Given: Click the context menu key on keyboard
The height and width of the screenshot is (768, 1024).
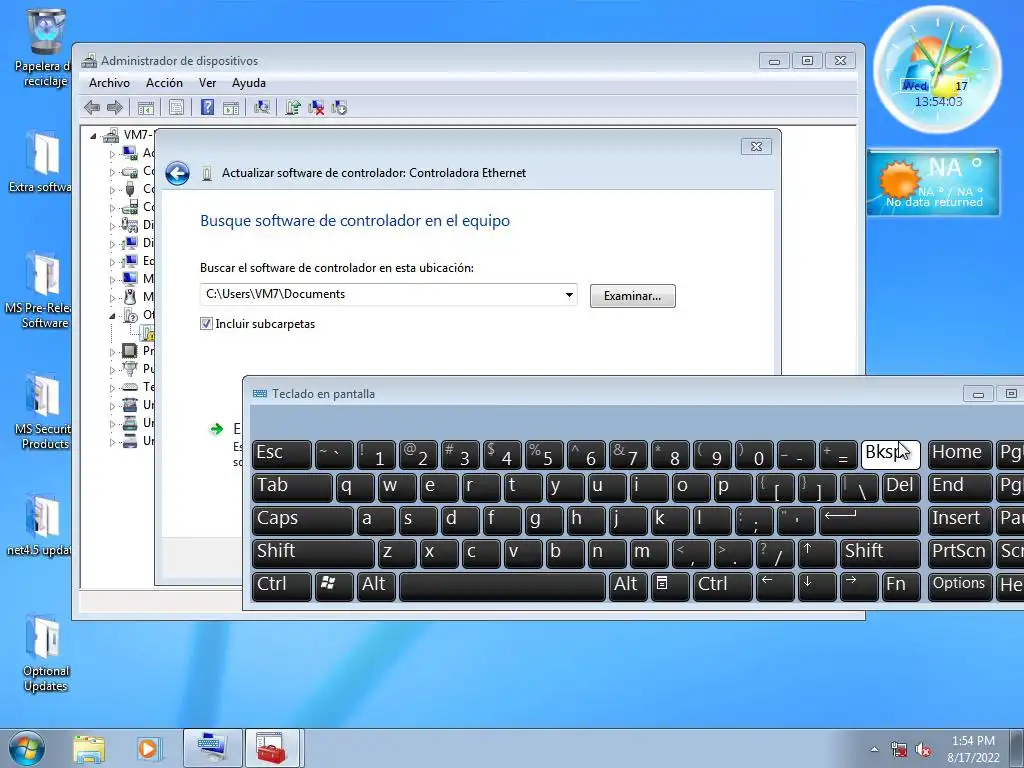Looking at the screenshot, I should click(669, 584).
